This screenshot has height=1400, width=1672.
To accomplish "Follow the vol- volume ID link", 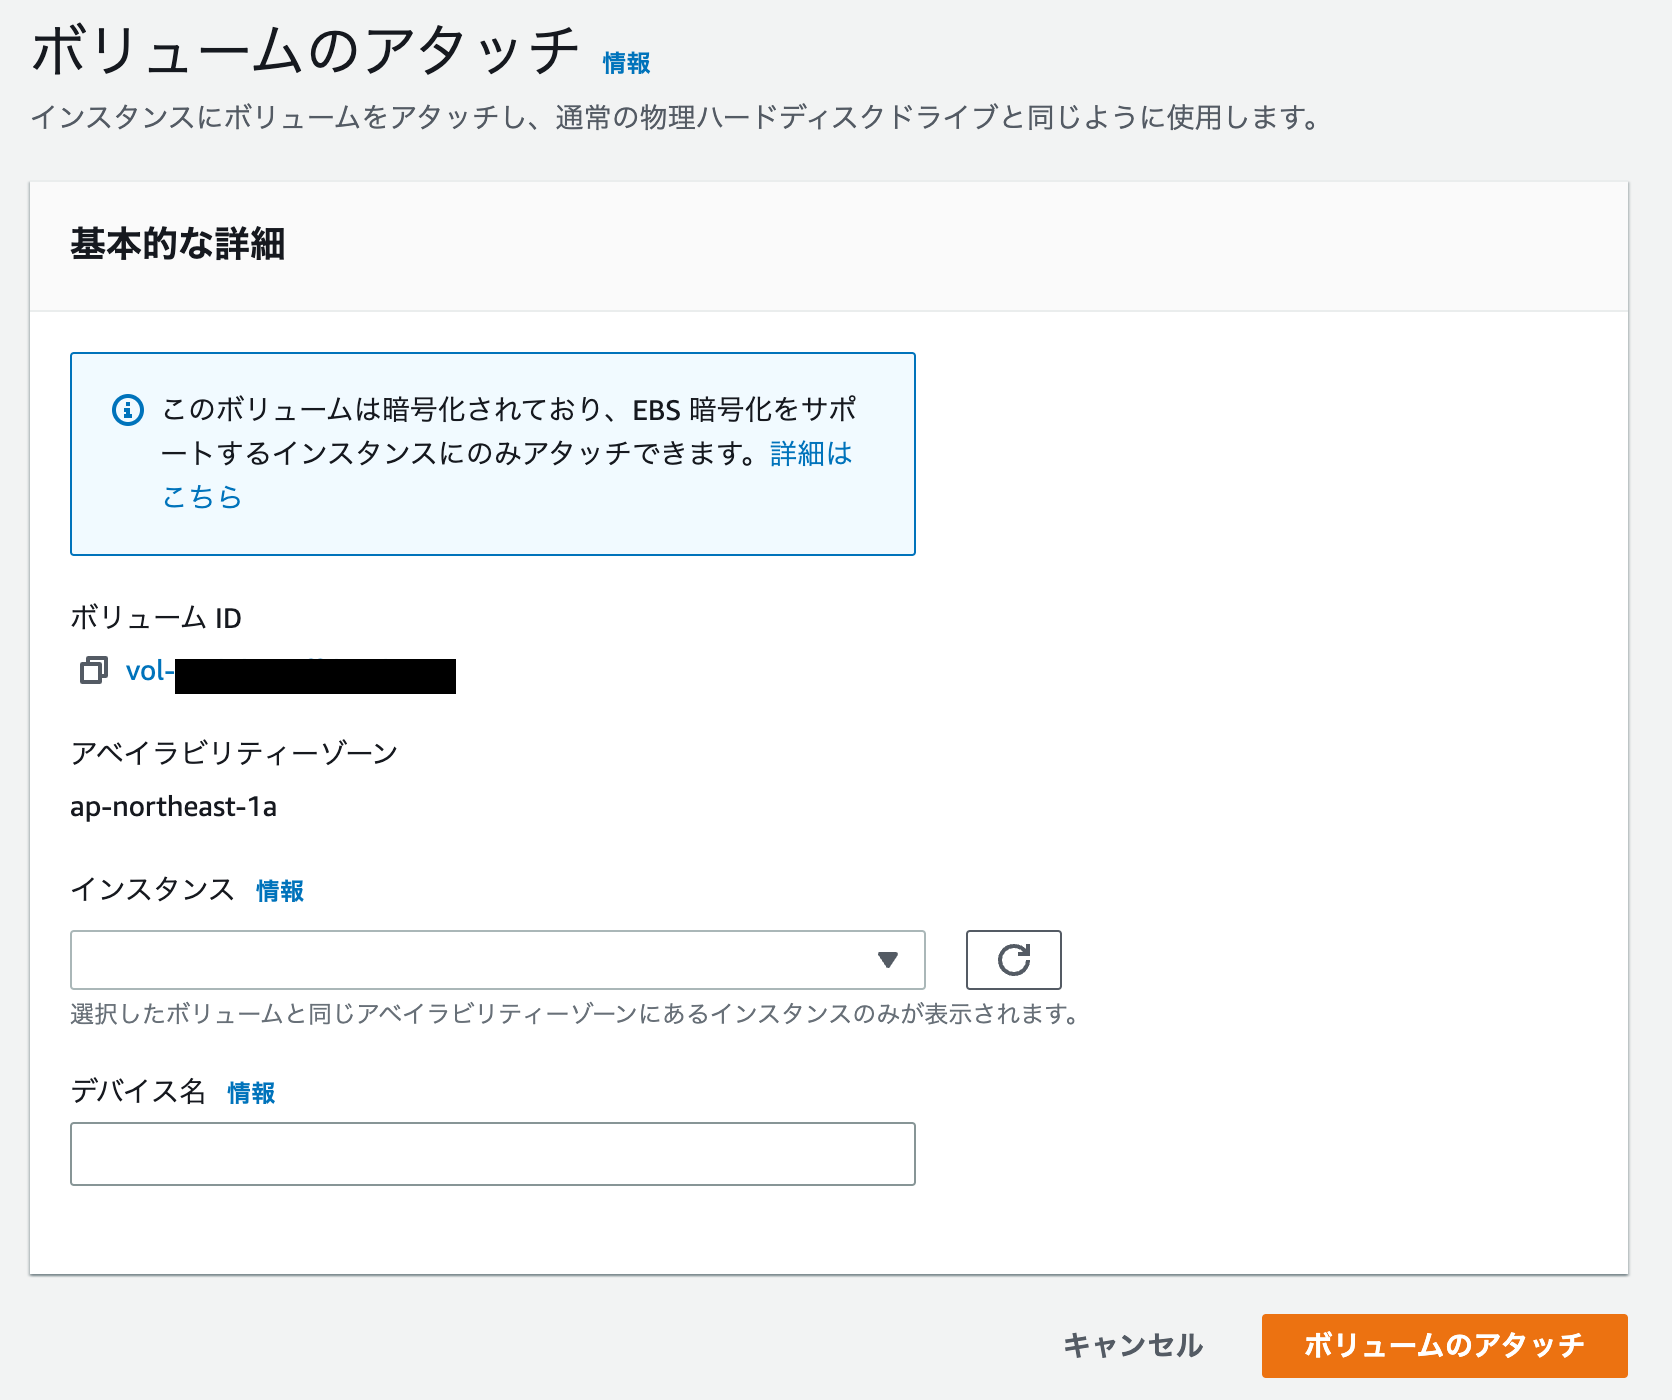I will (150, 671).
